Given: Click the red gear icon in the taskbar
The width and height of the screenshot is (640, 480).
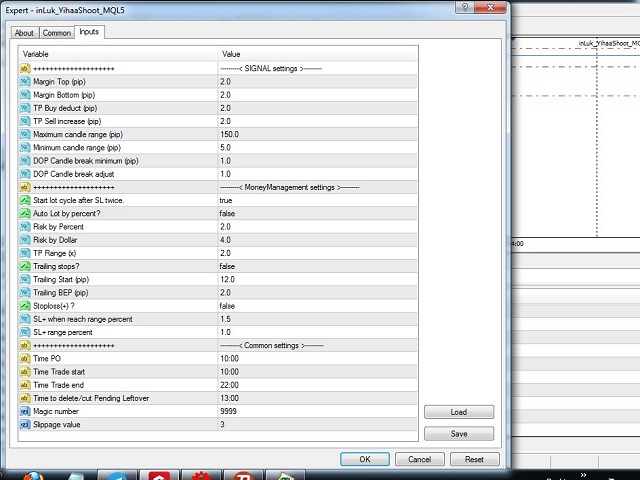Looking at the screenshot, I should pyautogui.click(x=201, y=476).
